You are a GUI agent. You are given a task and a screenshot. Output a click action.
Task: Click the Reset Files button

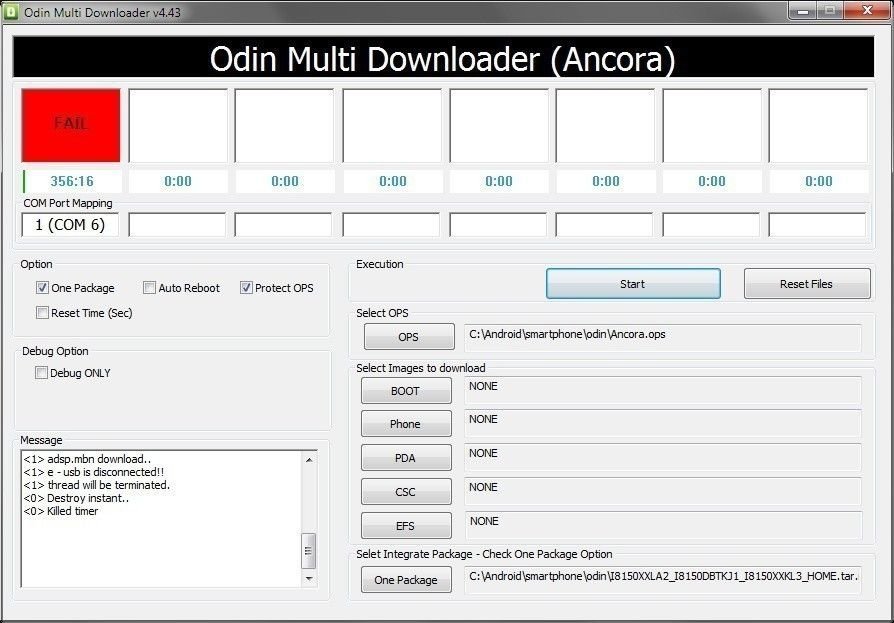(x=807, y=284)
